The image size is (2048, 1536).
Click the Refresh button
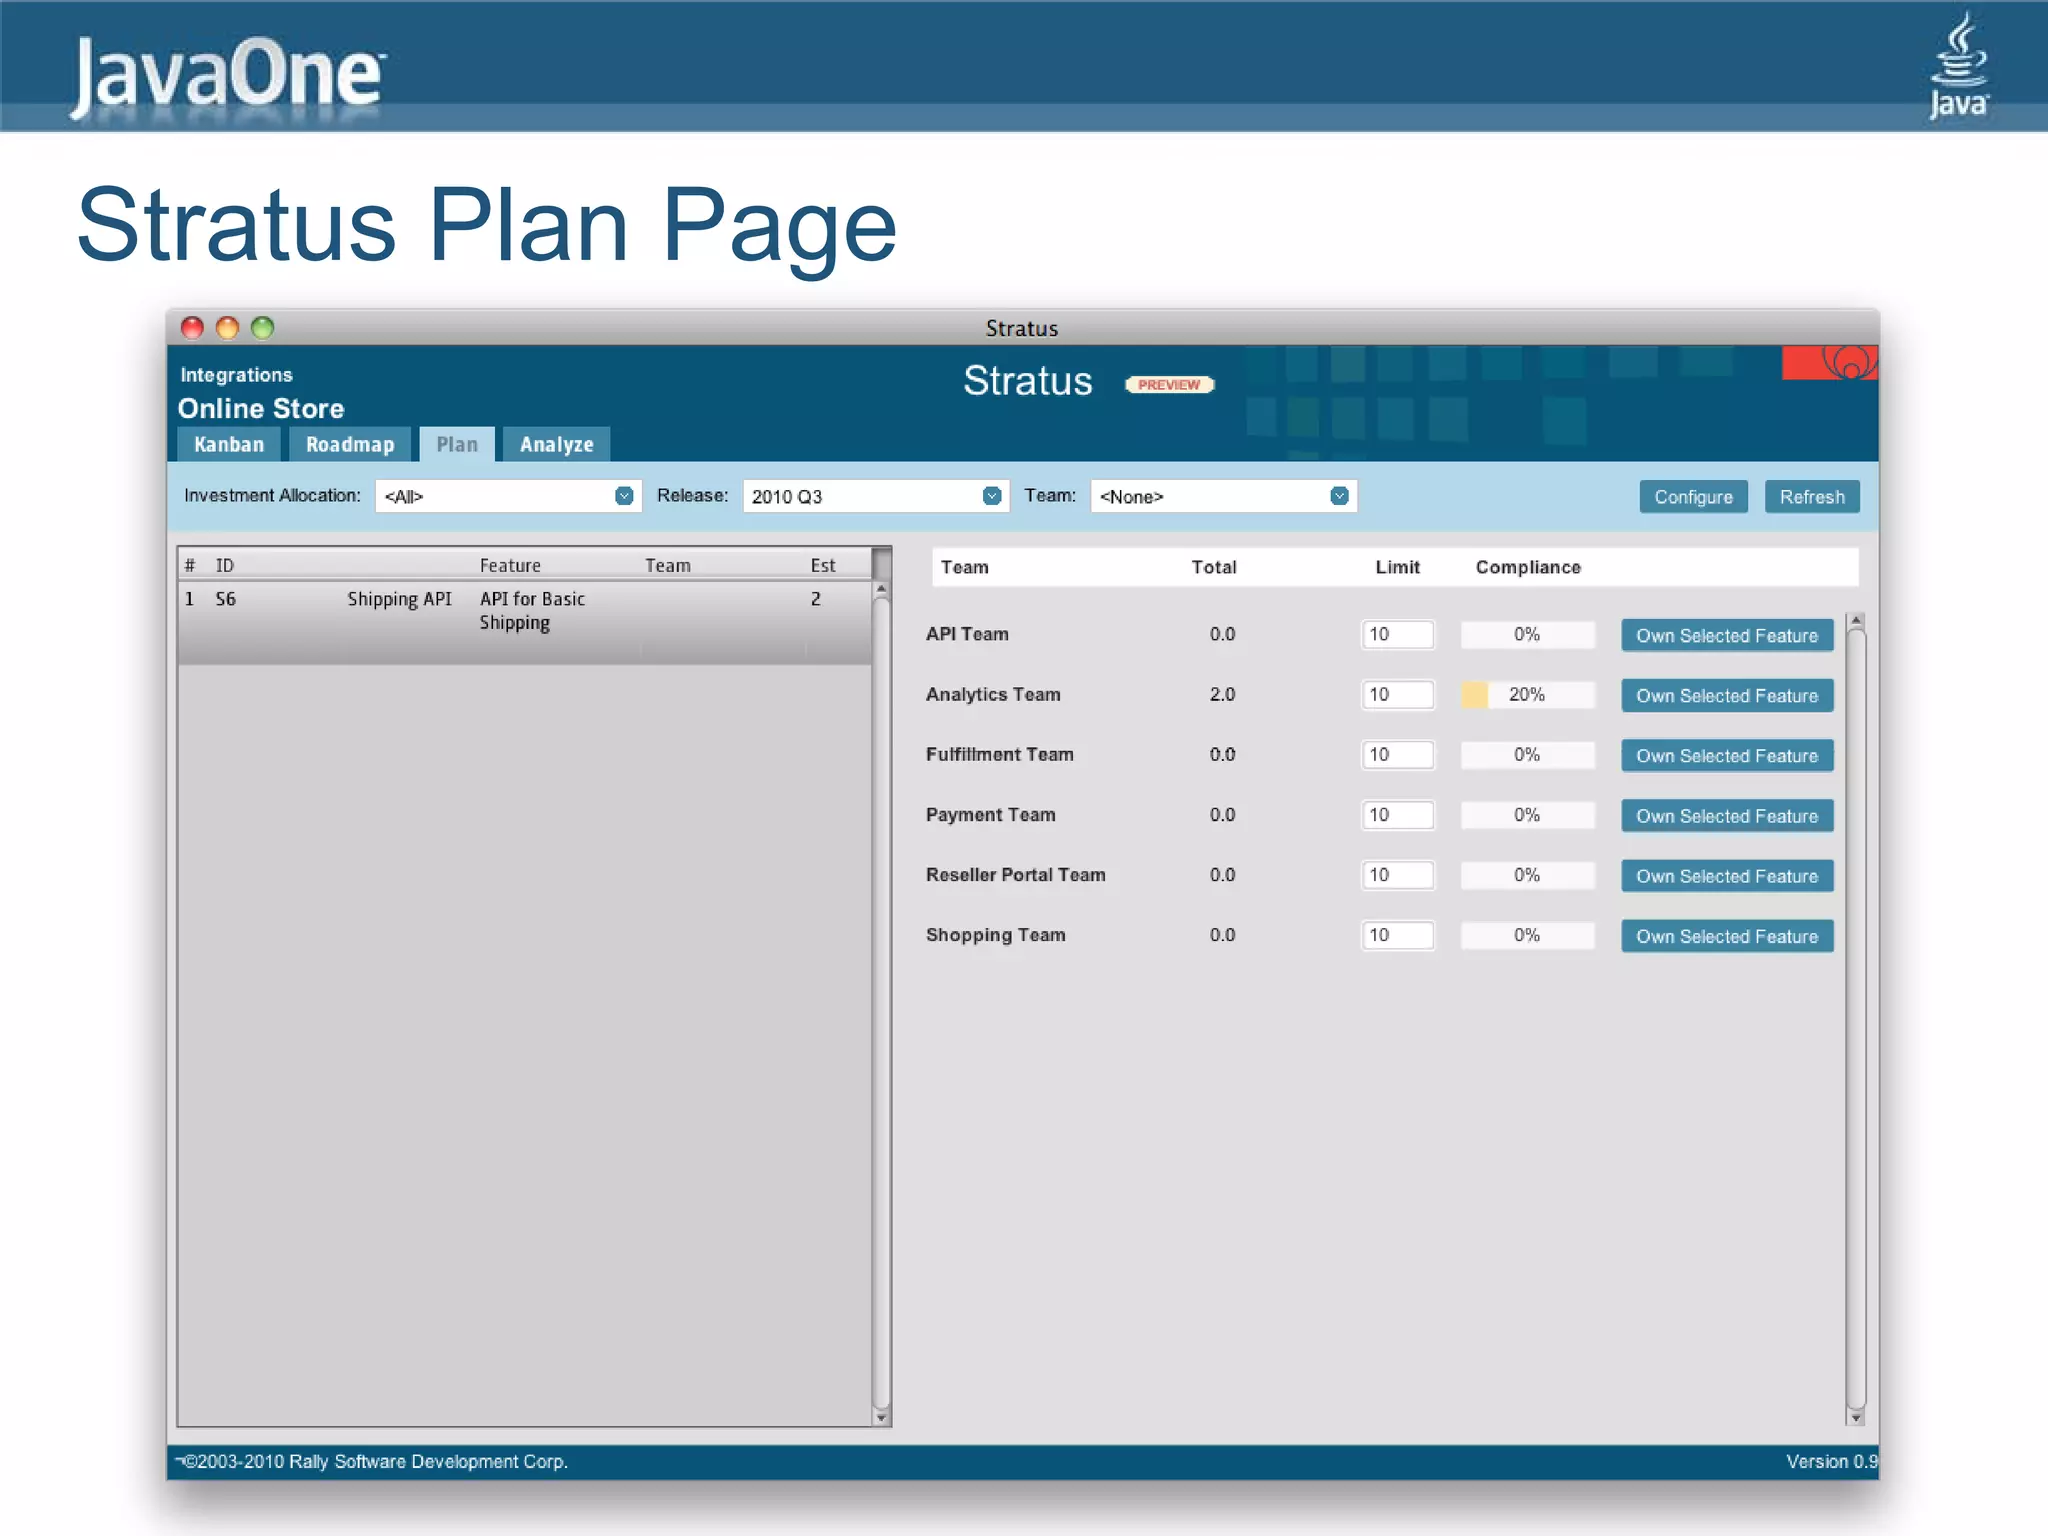click(1812, 497)
